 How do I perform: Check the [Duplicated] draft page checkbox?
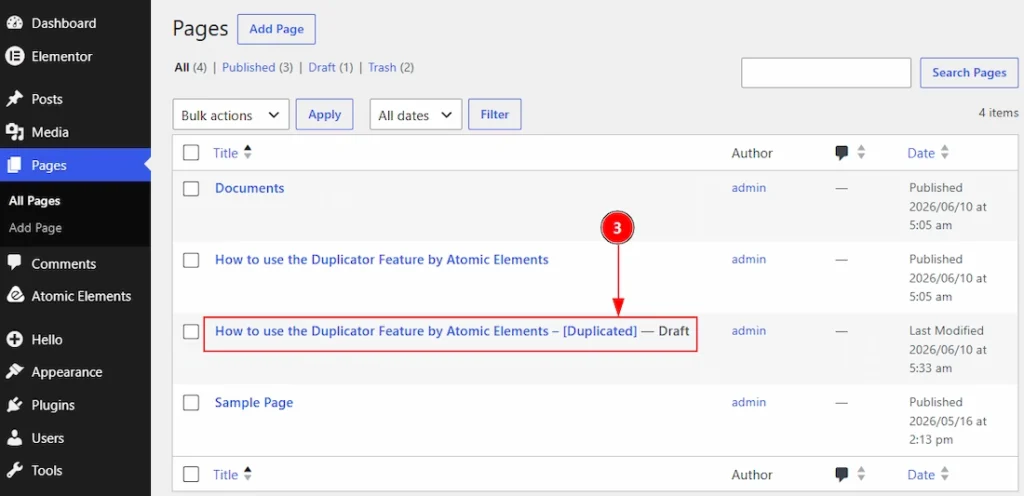[191, 332]
